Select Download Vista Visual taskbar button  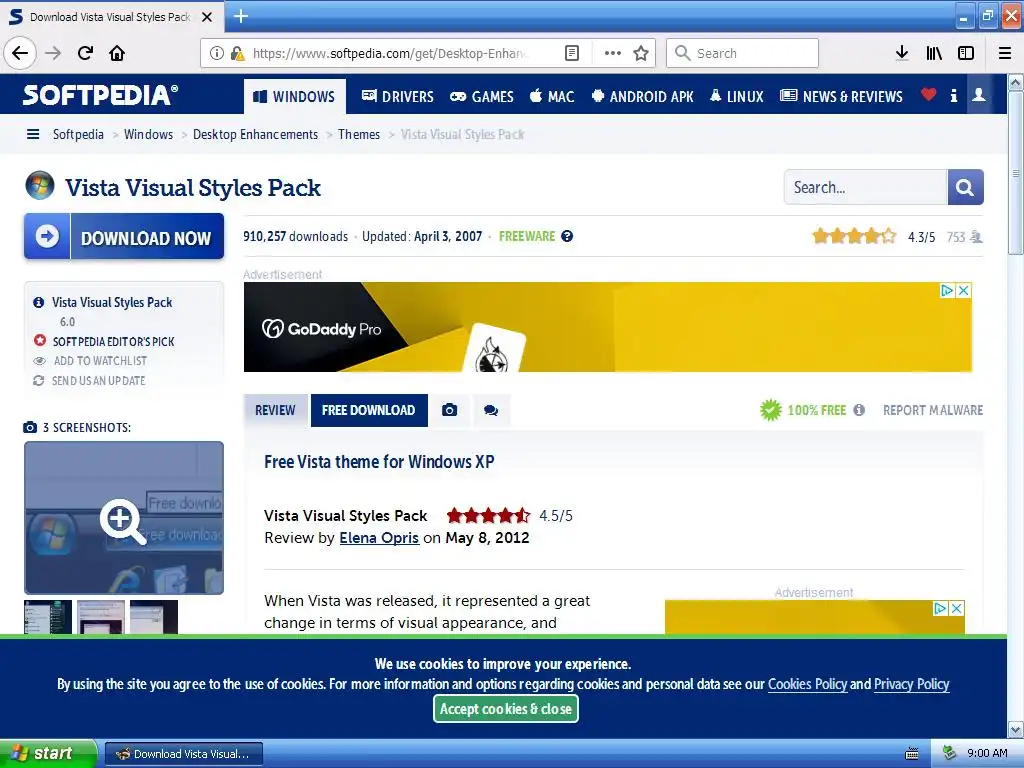[x=184, y=754]
